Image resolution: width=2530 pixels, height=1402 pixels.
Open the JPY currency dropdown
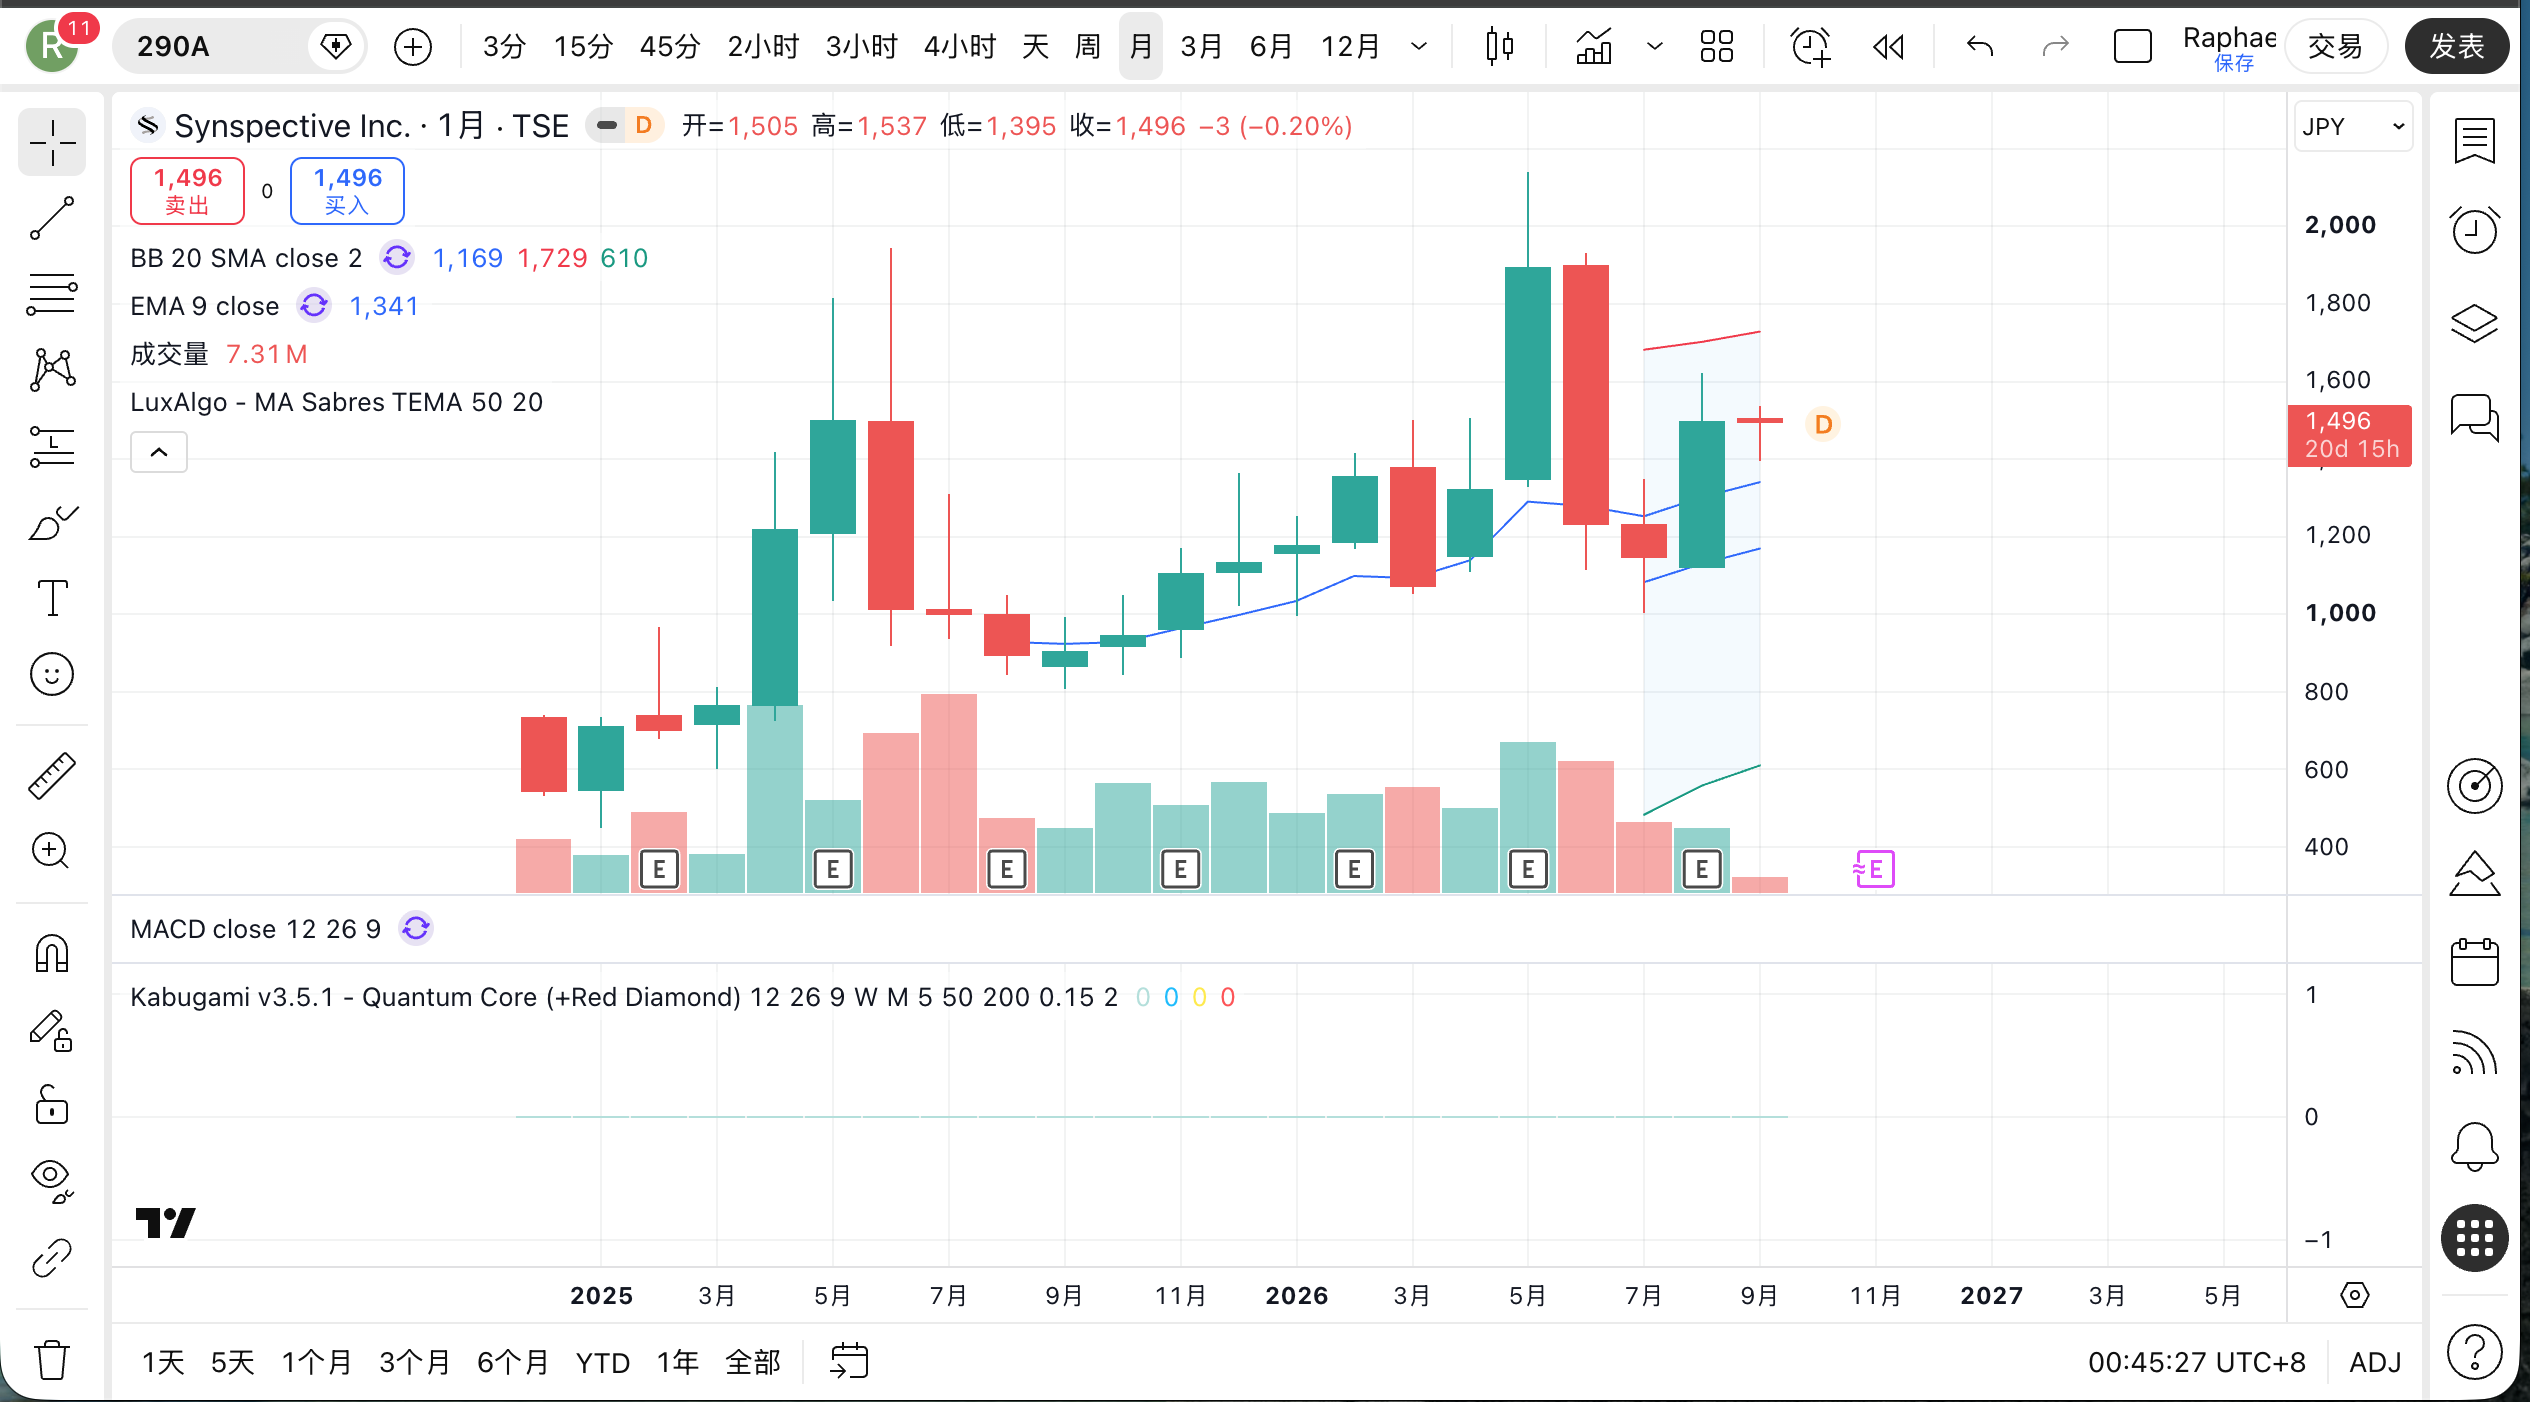click(x=2353, y=126)
